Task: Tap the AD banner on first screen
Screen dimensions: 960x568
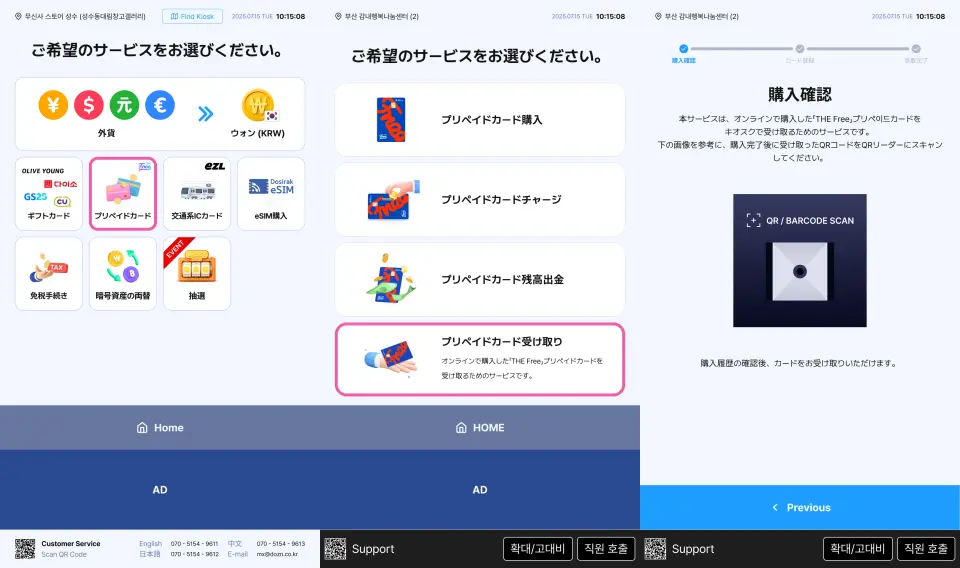Action: pos(160,490)
